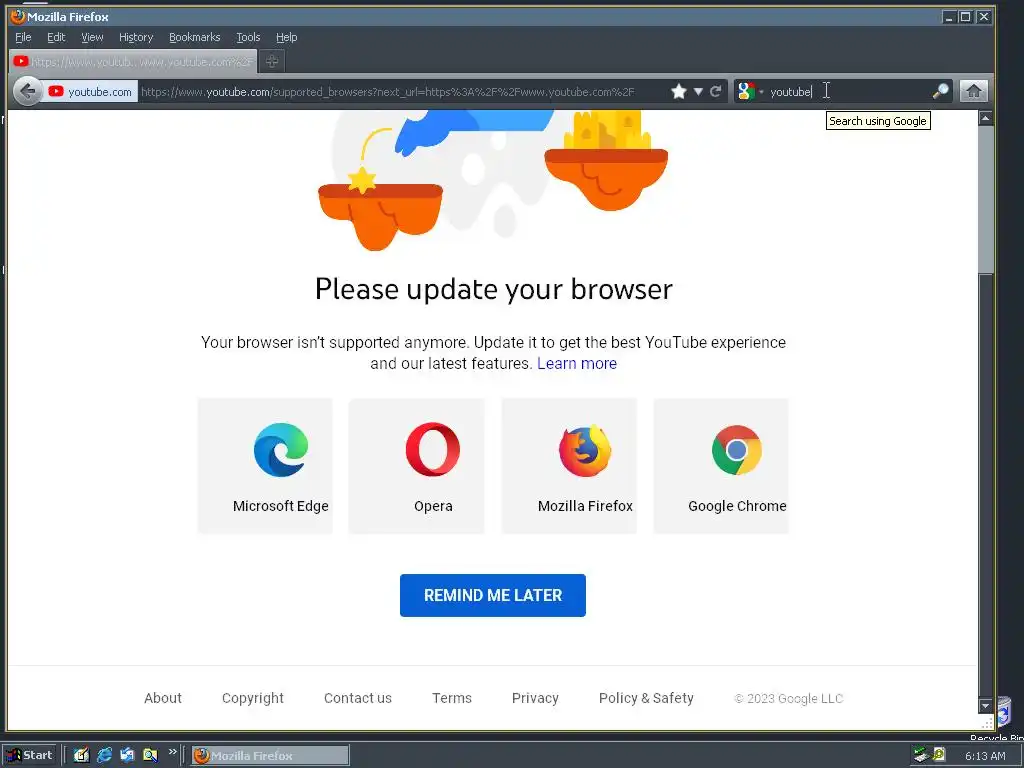The image size is (1024, 768).
Task: Open the About footer link
Action: click(163, 698)
